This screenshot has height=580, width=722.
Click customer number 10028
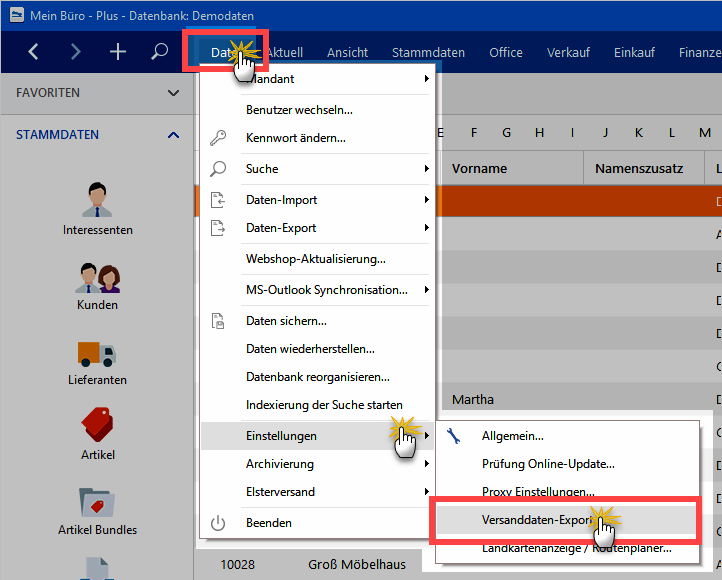tap(237, 564)
